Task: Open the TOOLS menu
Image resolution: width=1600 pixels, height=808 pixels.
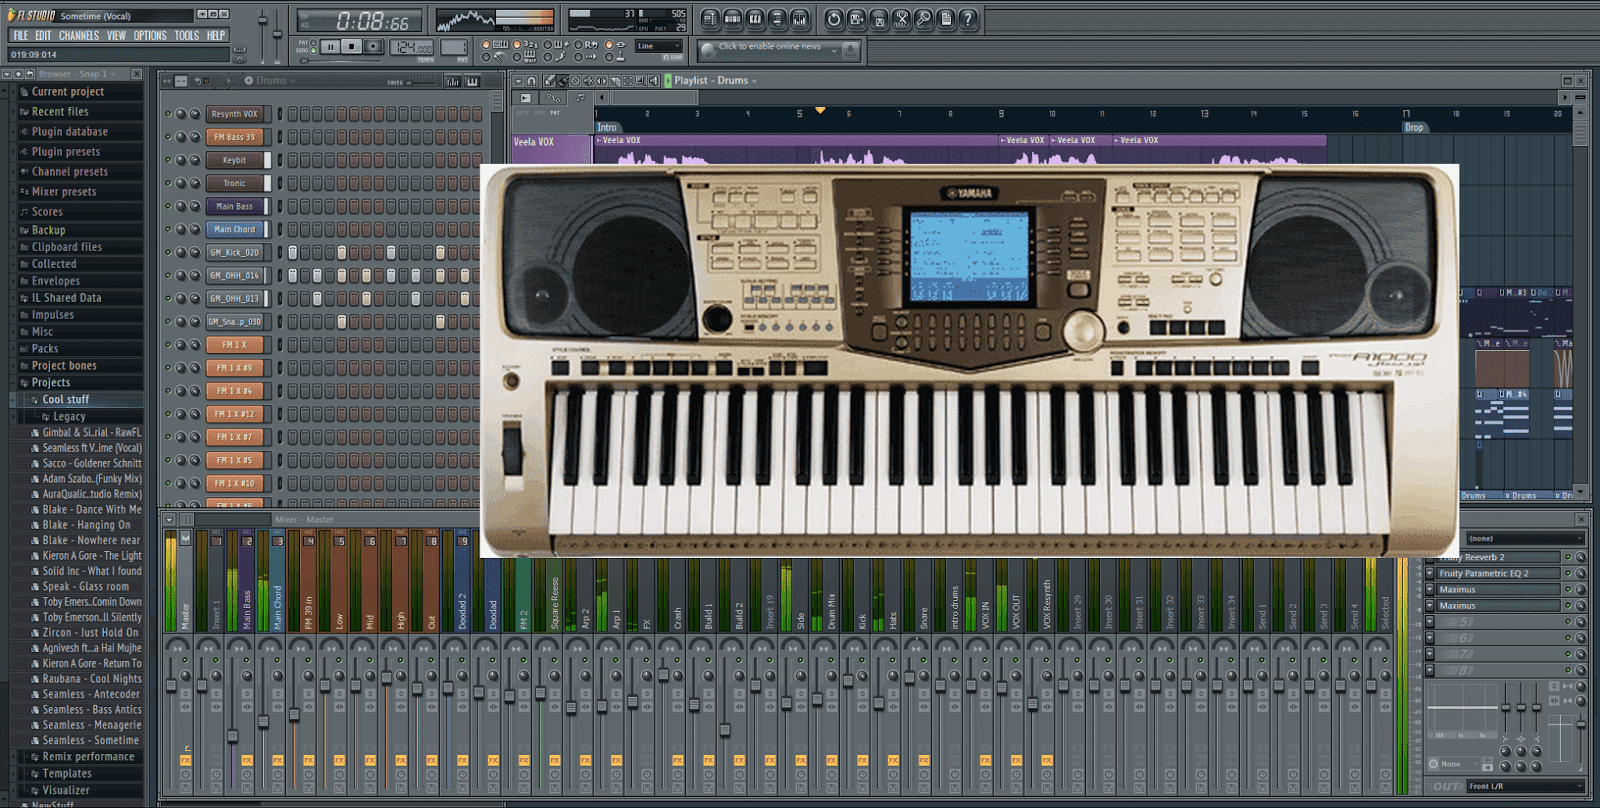Action: pos(187,35)
